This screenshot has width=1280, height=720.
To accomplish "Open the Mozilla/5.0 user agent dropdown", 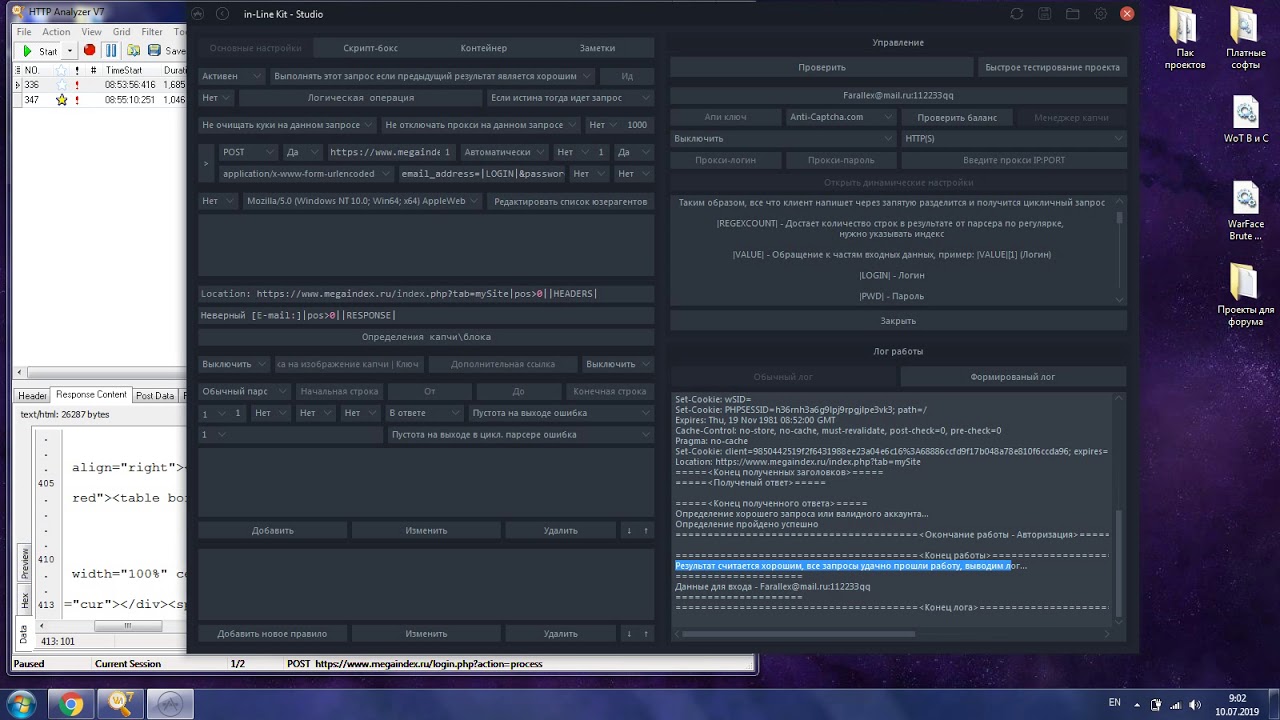I will point(364,201).
